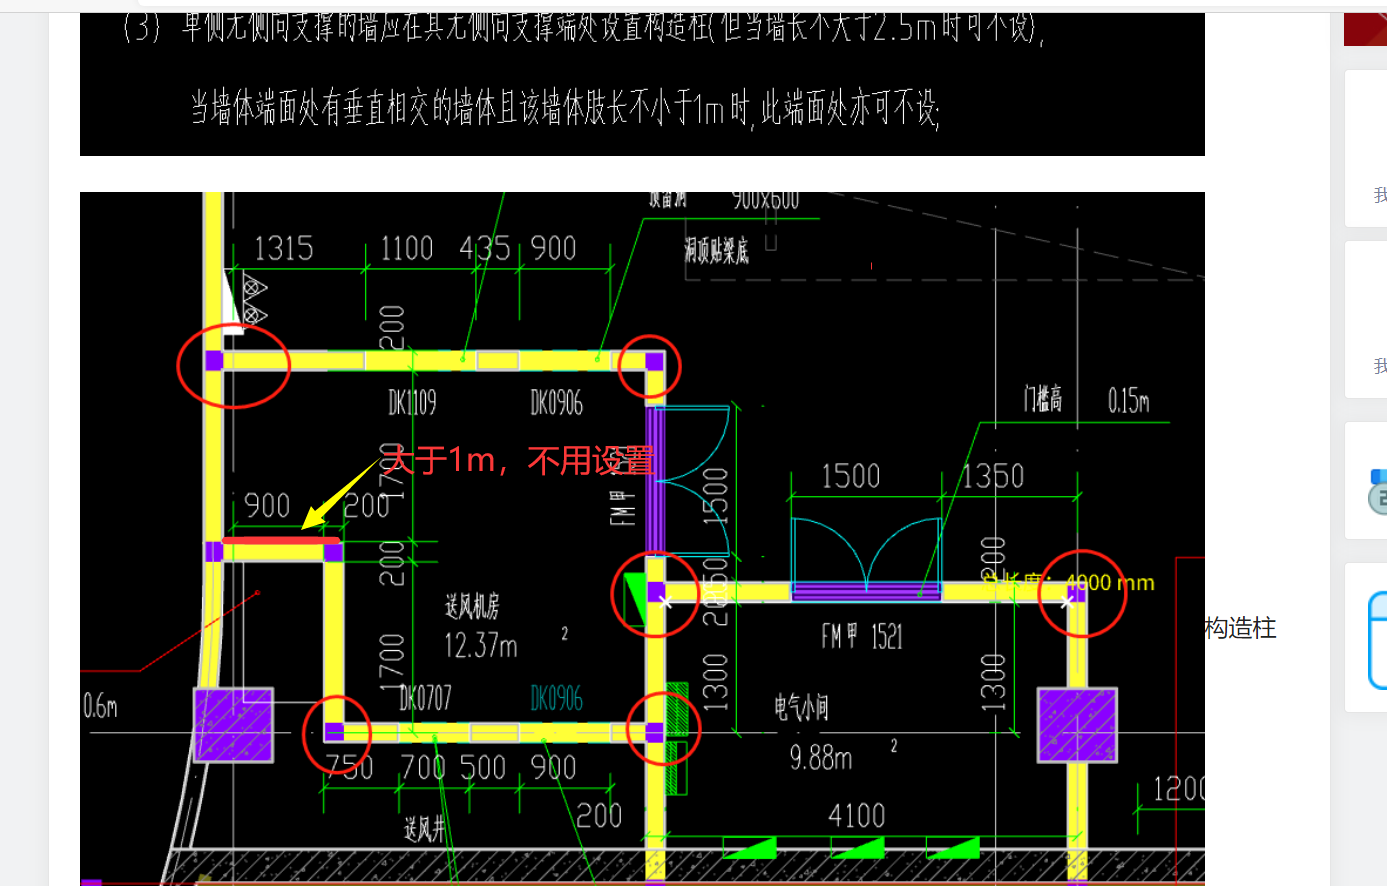Image resolution: width=1387 pixels, height=886 pixels.
Task: Select the FM甲 1521 door label
Action: (x=862, y=636)
